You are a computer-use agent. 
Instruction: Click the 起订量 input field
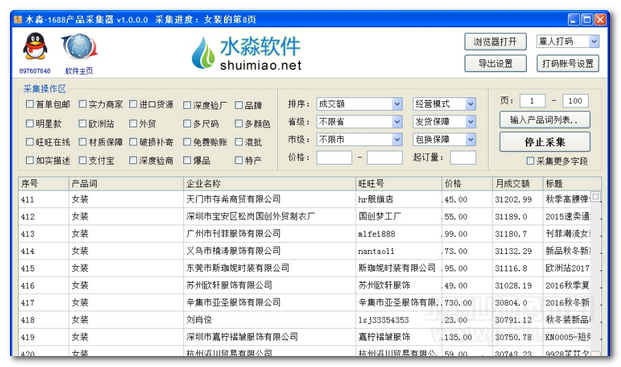(x=463, y=157)
